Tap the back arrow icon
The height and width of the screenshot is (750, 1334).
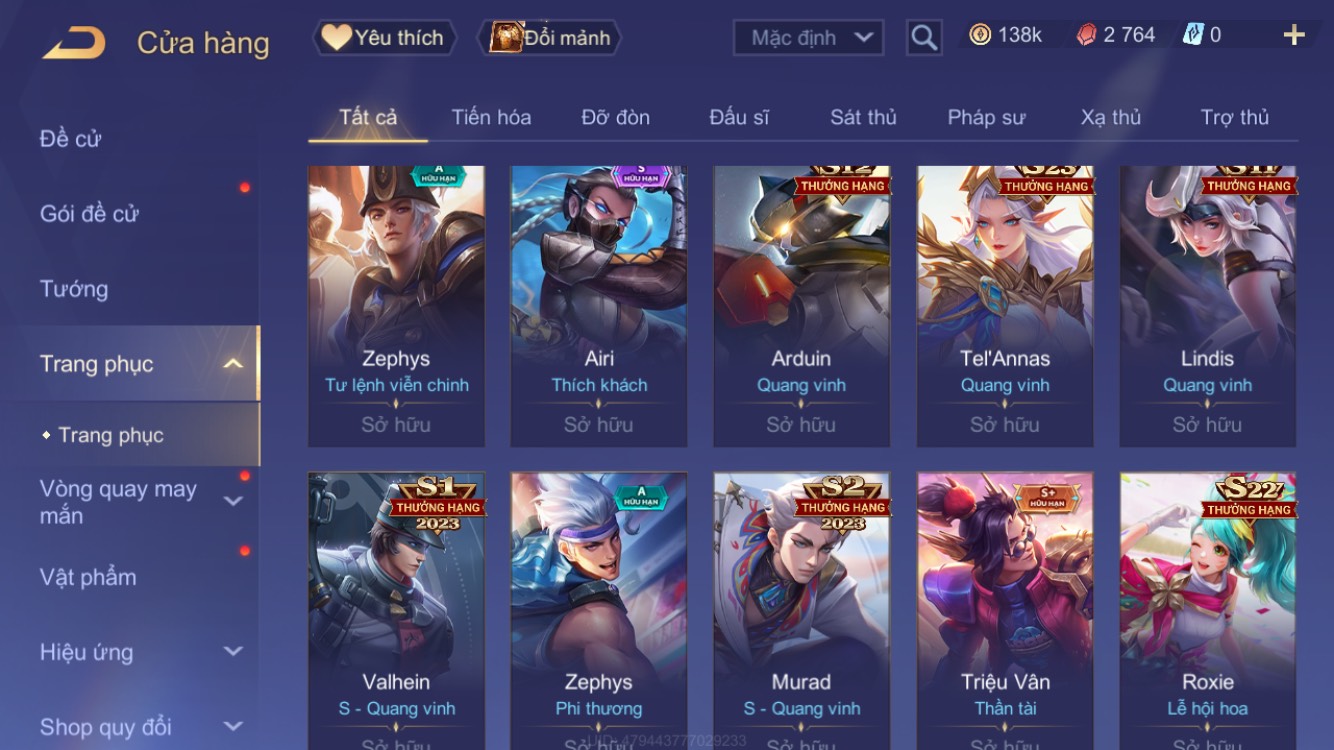click(74, 43)
